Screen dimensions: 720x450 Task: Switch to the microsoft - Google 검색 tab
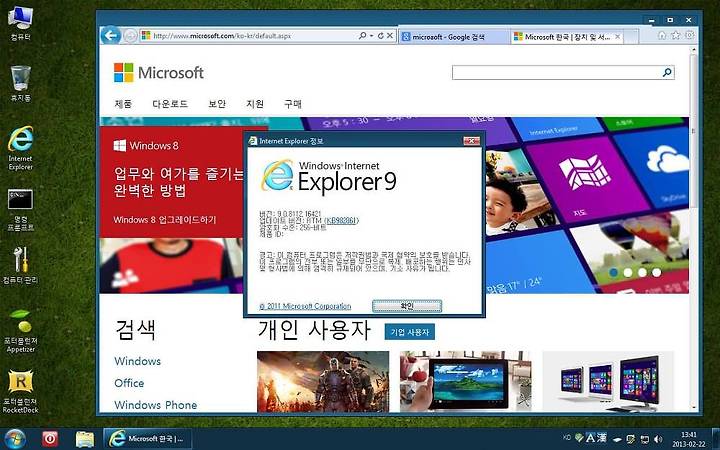tap(454, 37)
